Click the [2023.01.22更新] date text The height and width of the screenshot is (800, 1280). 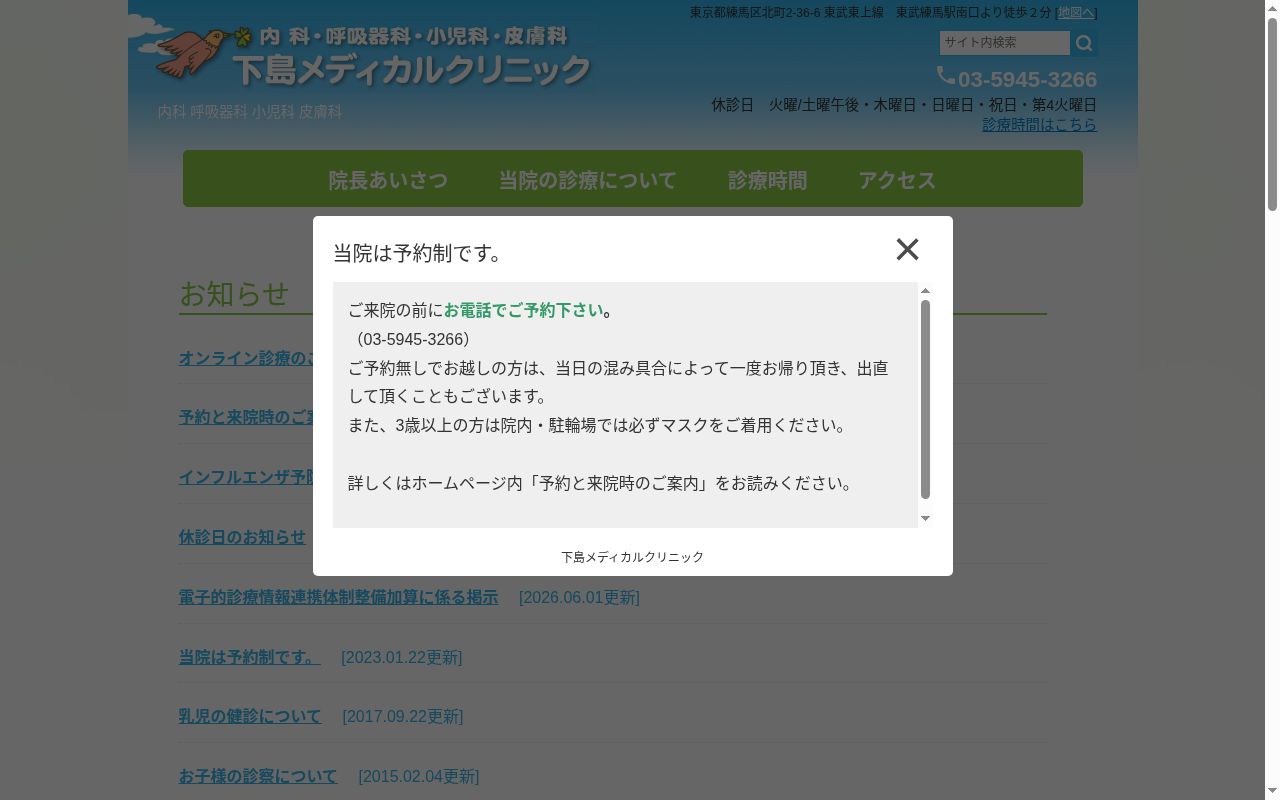[x=401, y=657]
